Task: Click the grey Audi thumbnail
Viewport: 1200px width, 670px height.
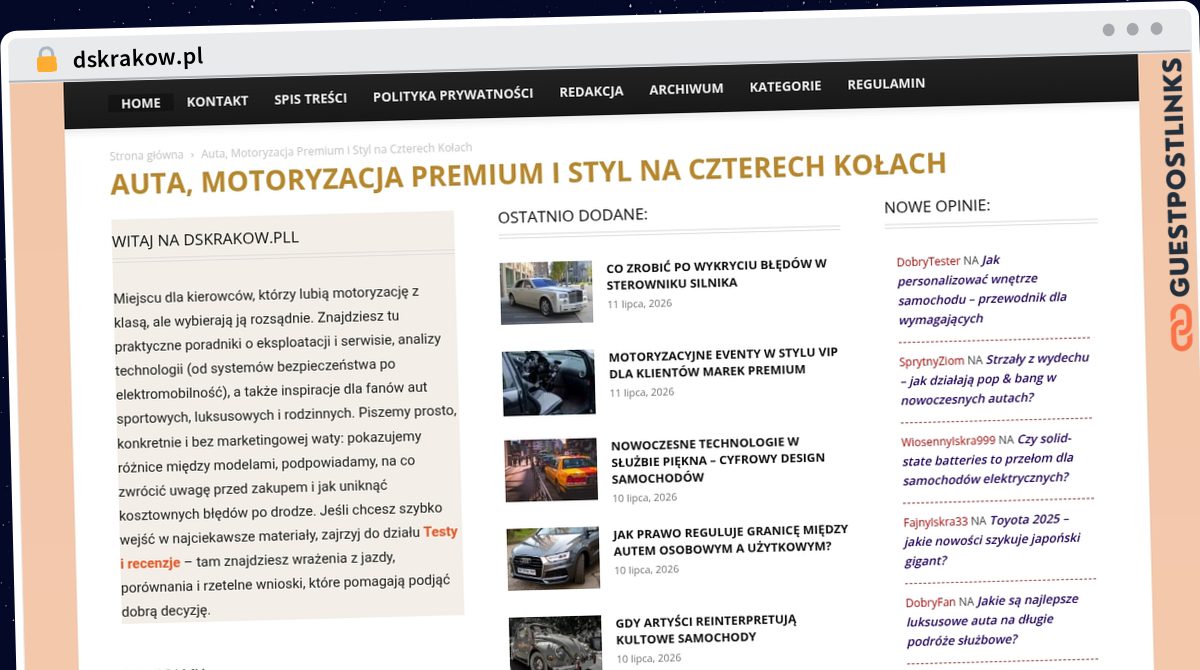Action: [x=554, y=558]
